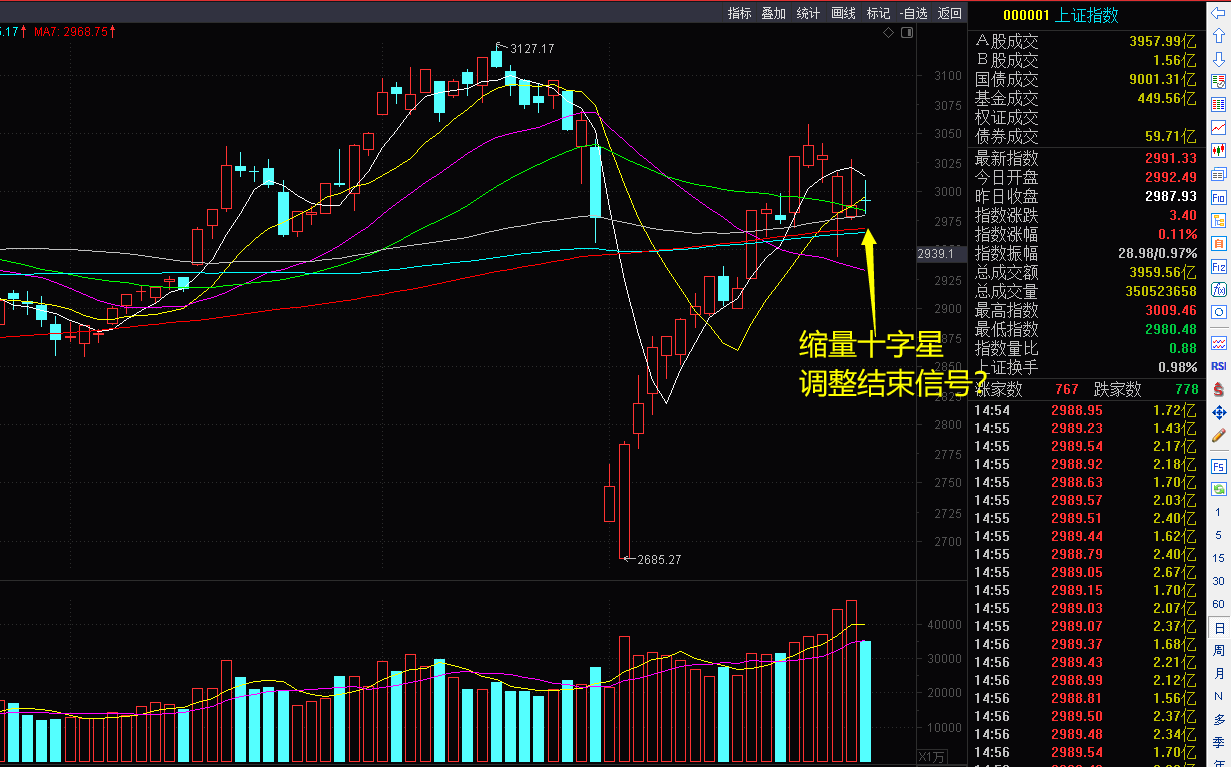Open the wavy indicator lines icon
The height and width of the screenshot is (767, 1231).
tap(1218, 342)
